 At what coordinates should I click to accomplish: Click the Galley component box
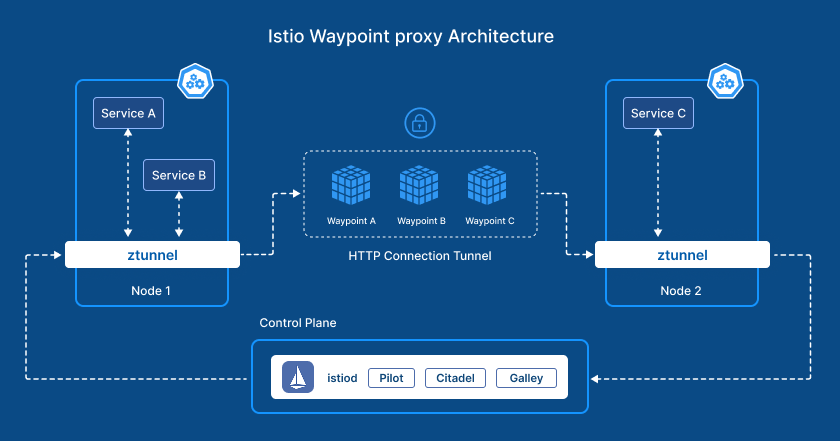pyautogui.click(x=525, y=378)
